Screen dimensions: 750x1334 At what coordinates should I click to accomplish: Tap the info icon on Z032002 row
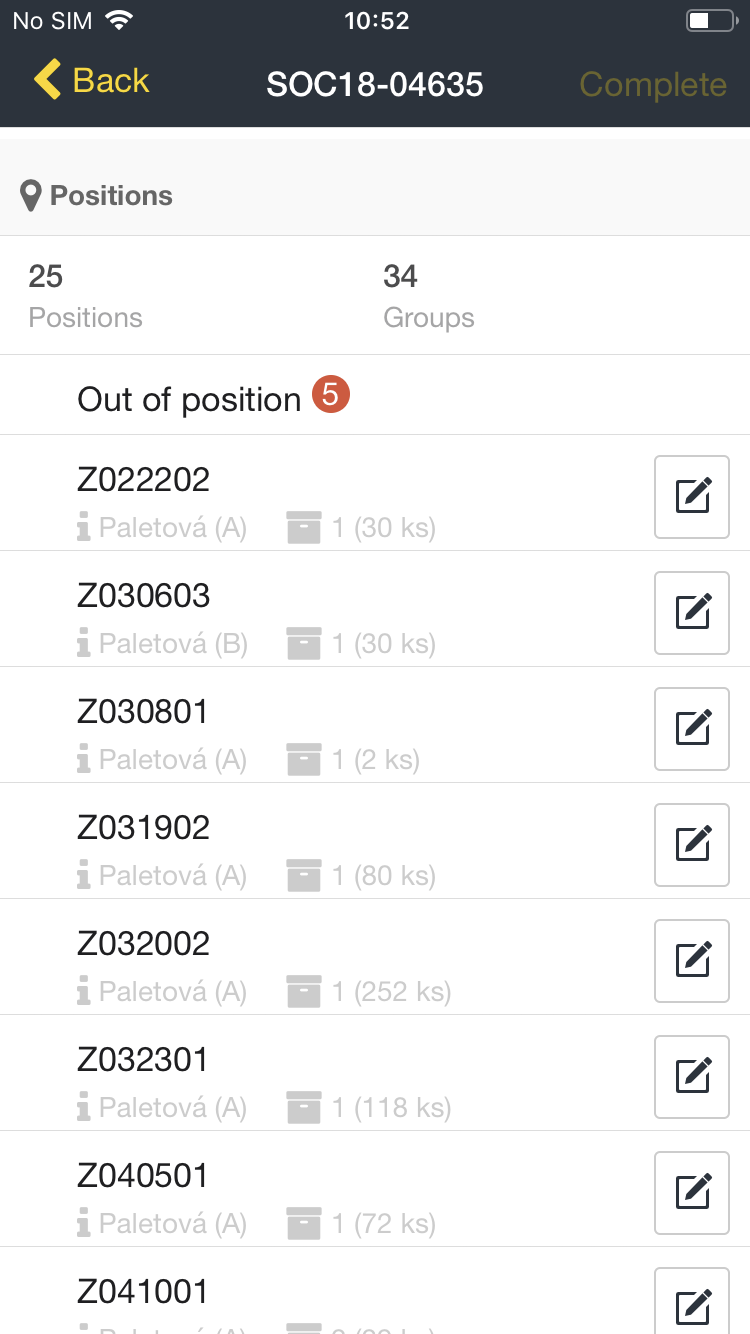pyautogui.click(x=84, y=992)
